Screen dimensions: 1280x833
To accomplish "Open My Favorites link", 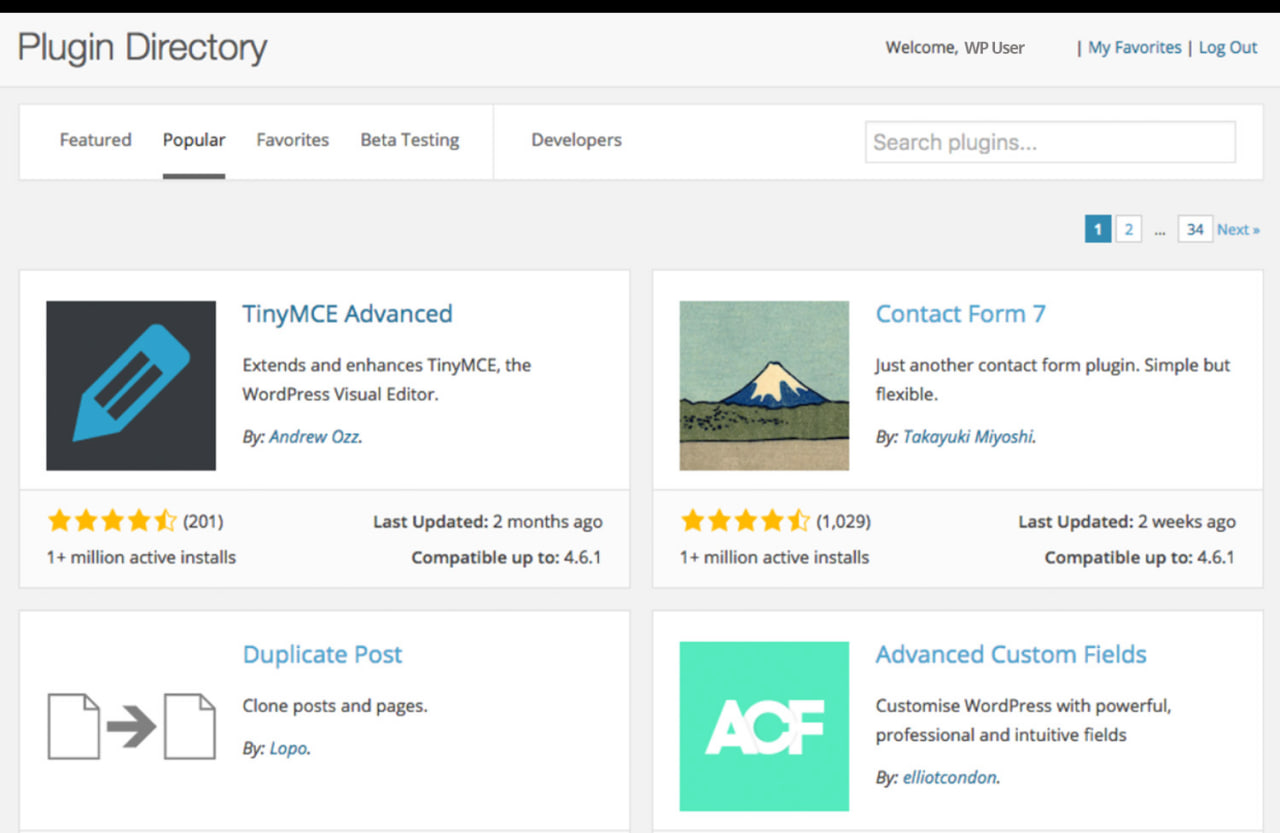I will point(1134,47).
